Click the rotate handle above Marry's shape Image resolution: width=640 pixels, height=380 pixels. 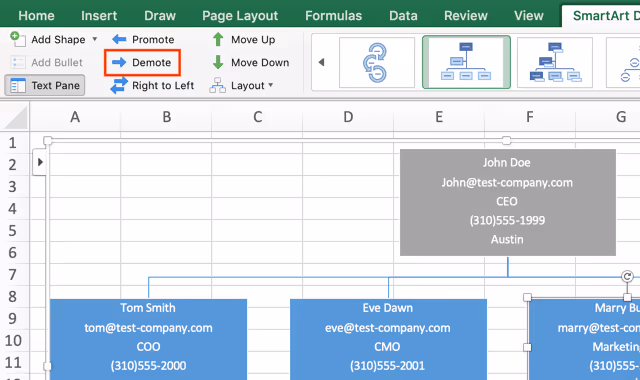pos(627,276)
